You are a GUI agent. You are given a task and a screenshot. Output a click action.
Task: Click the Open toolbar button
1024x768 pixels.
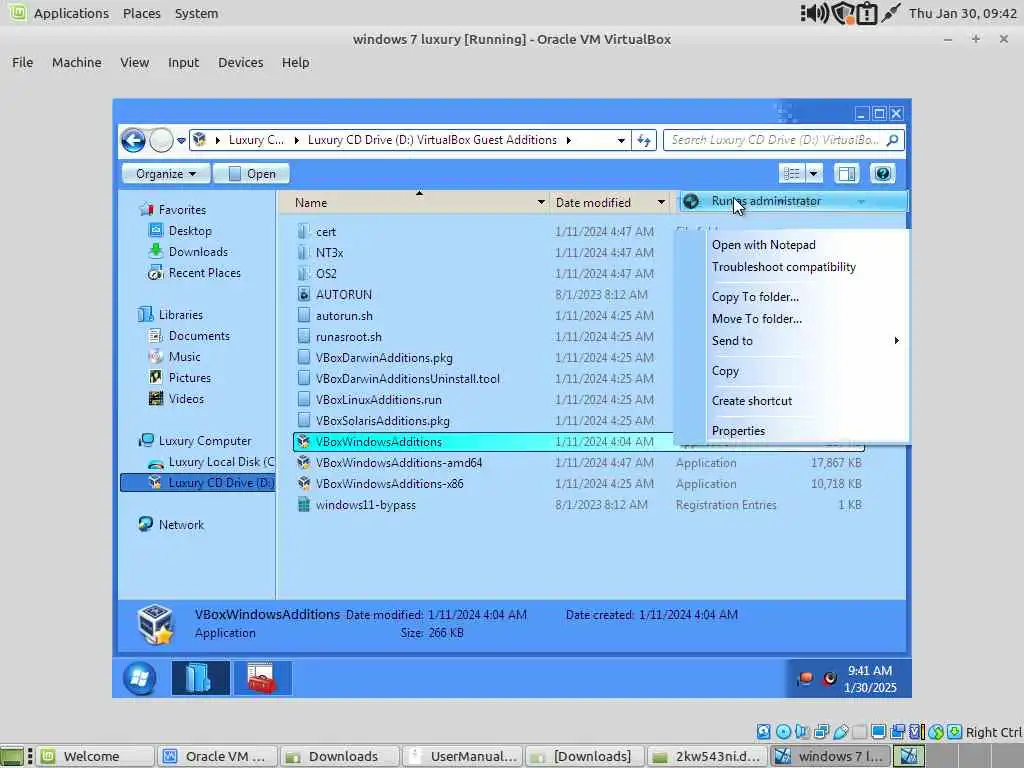point(251,174)
